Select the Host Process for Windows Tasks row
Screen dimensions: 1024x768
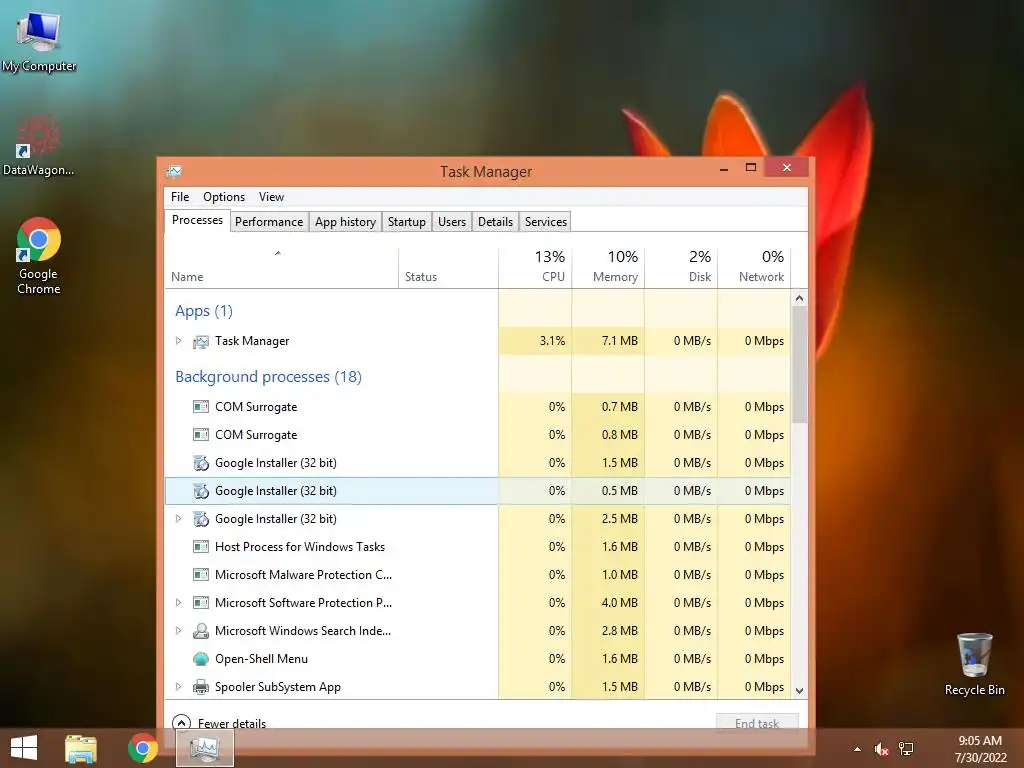coord(478,547)
